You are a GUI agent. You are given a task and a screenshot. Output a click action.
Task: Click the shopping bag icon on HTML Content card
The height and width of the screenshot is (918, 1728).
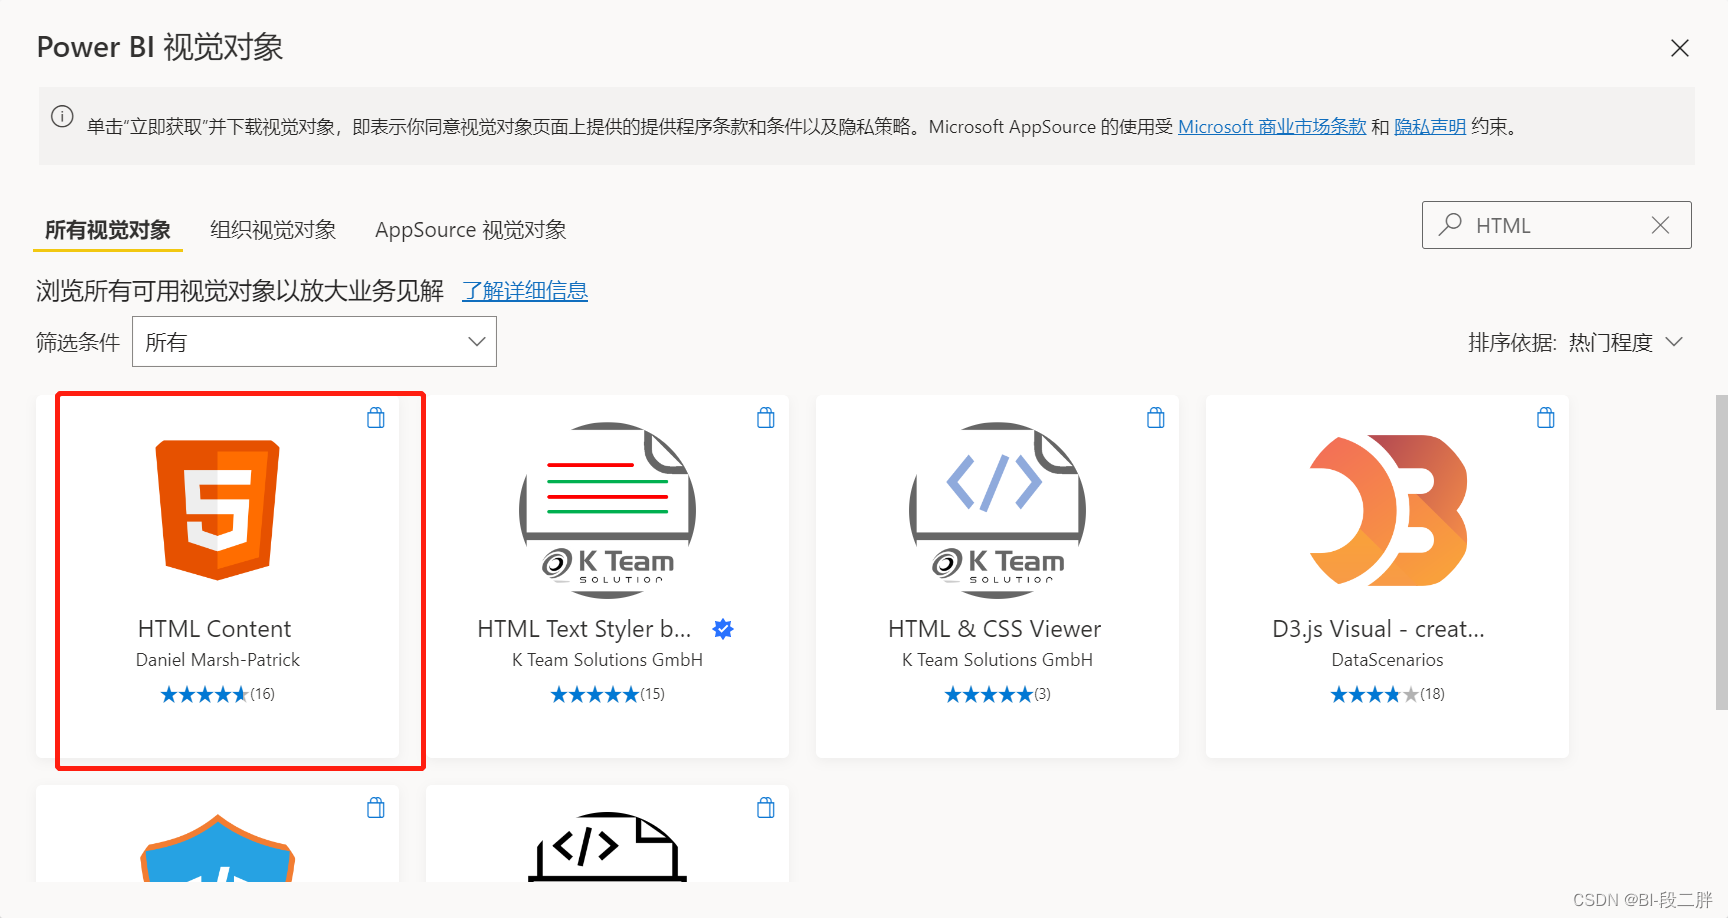[x=376, y=418]
